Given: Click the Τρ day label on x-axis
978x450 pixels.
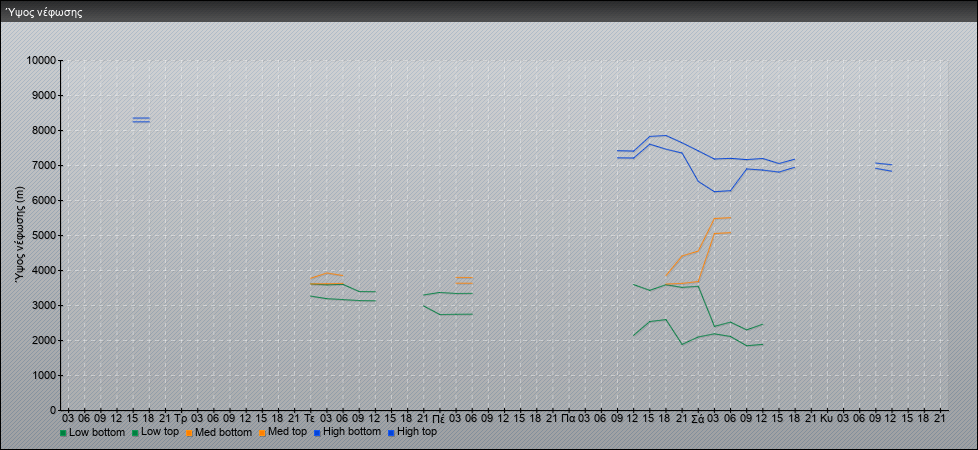Looking at the screenshot, I should (x=181, y=419).
